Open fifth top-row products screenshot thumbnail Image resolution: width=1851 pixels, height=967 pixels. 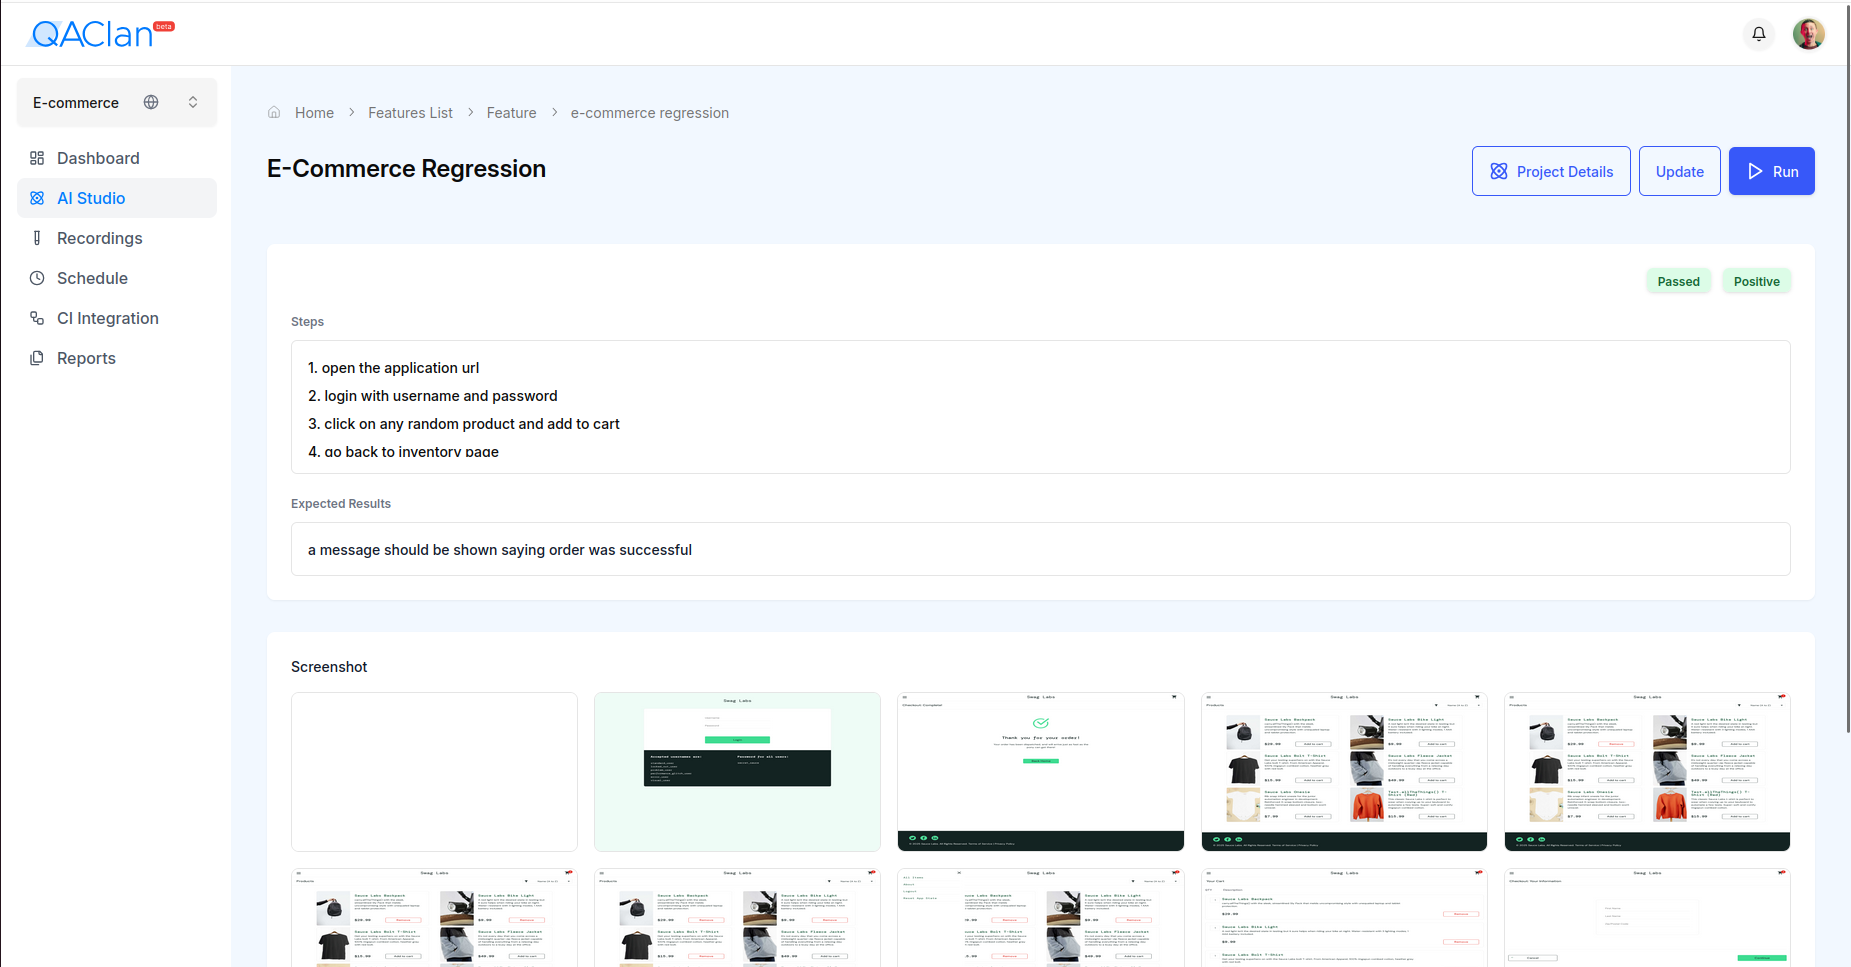[1647, 772]
